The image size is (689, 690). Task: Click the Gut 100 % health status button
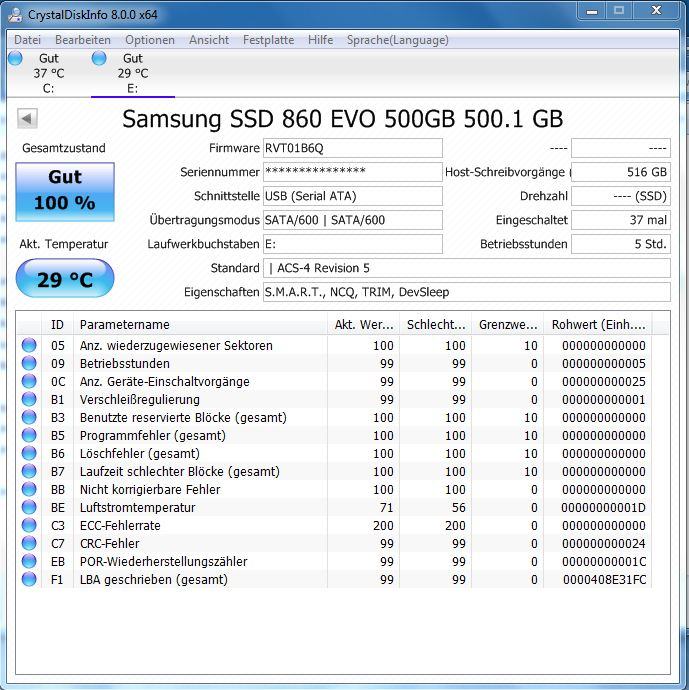[x=65, y=191]
